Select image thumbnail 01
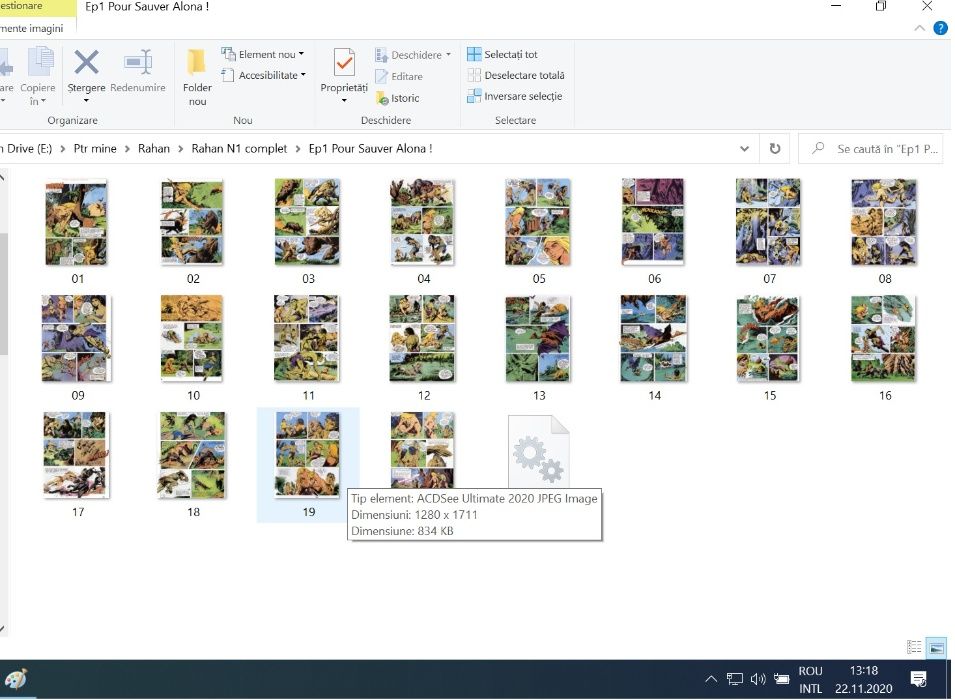 pos(77,222)
